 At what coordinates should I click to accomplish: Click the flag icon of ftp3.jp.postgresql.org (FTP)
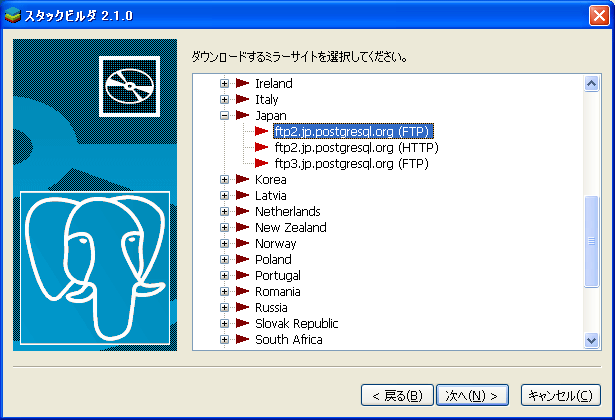click(261, 163)
